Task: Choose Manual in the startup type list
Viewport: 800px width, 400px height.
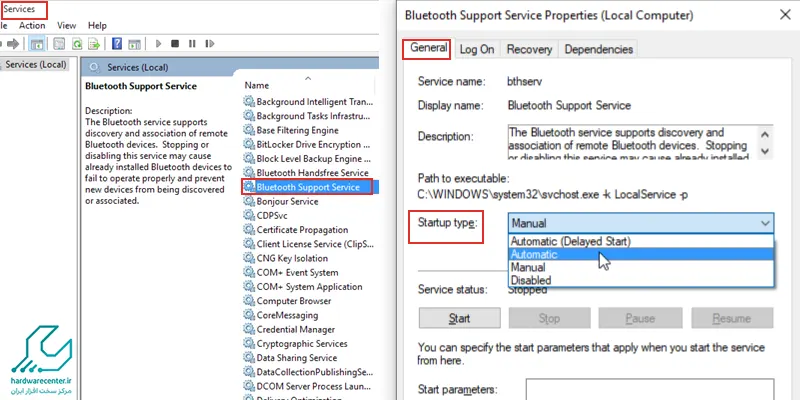Action: (641, 267)
